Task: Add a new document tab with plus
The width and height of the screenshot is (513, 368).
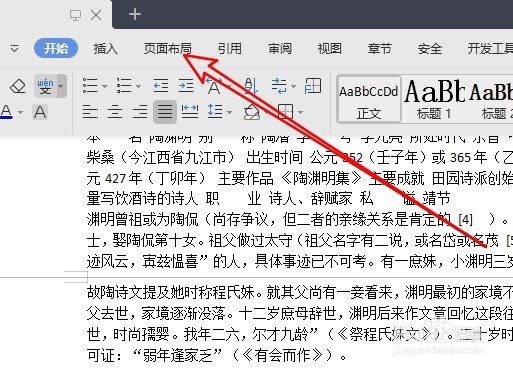Action: 135,14
